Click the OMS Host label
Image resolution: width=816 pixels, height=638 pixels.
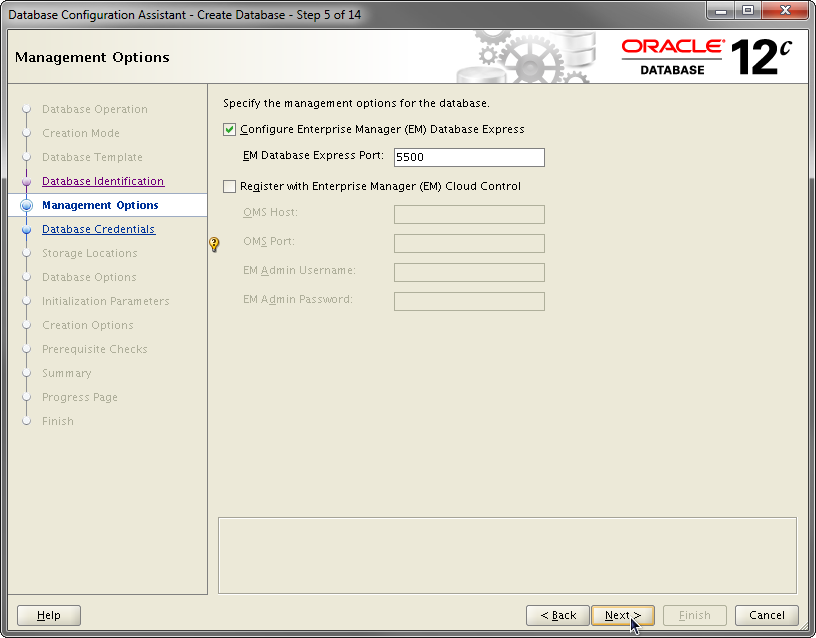[270, 212]
